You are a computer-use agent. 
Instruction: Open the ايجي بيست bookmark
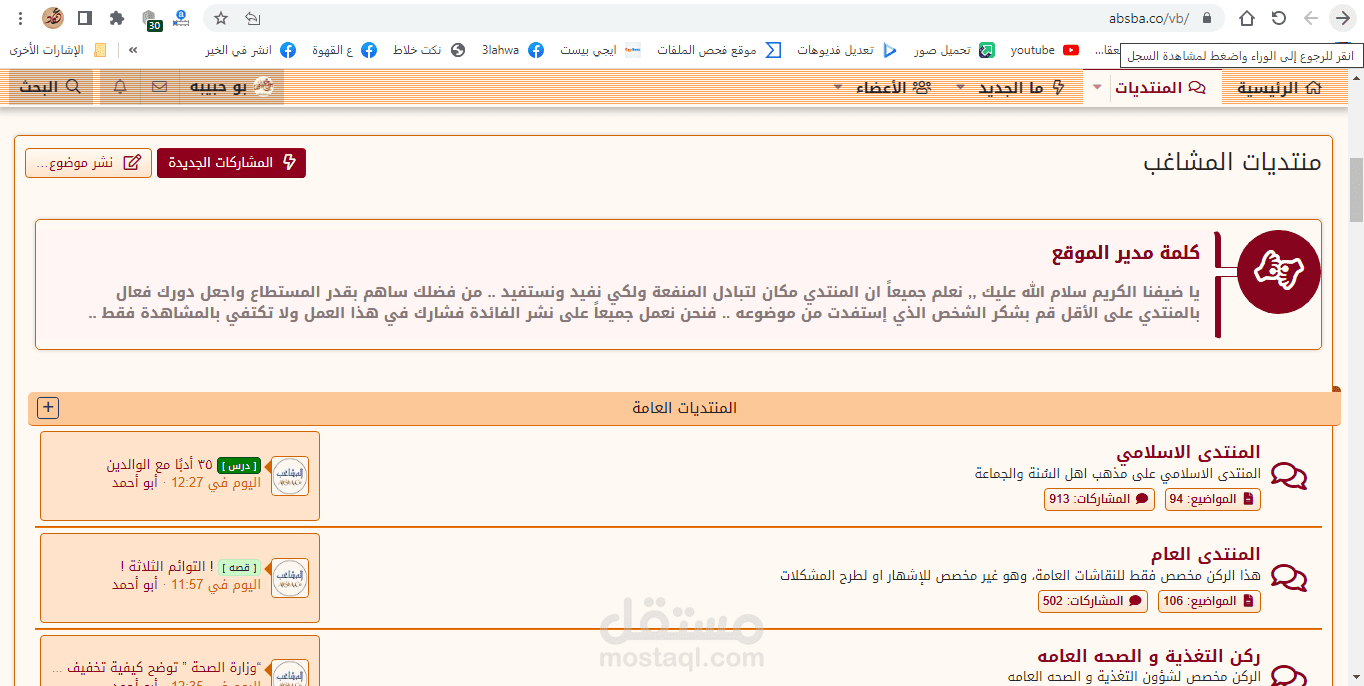(601, 50)
